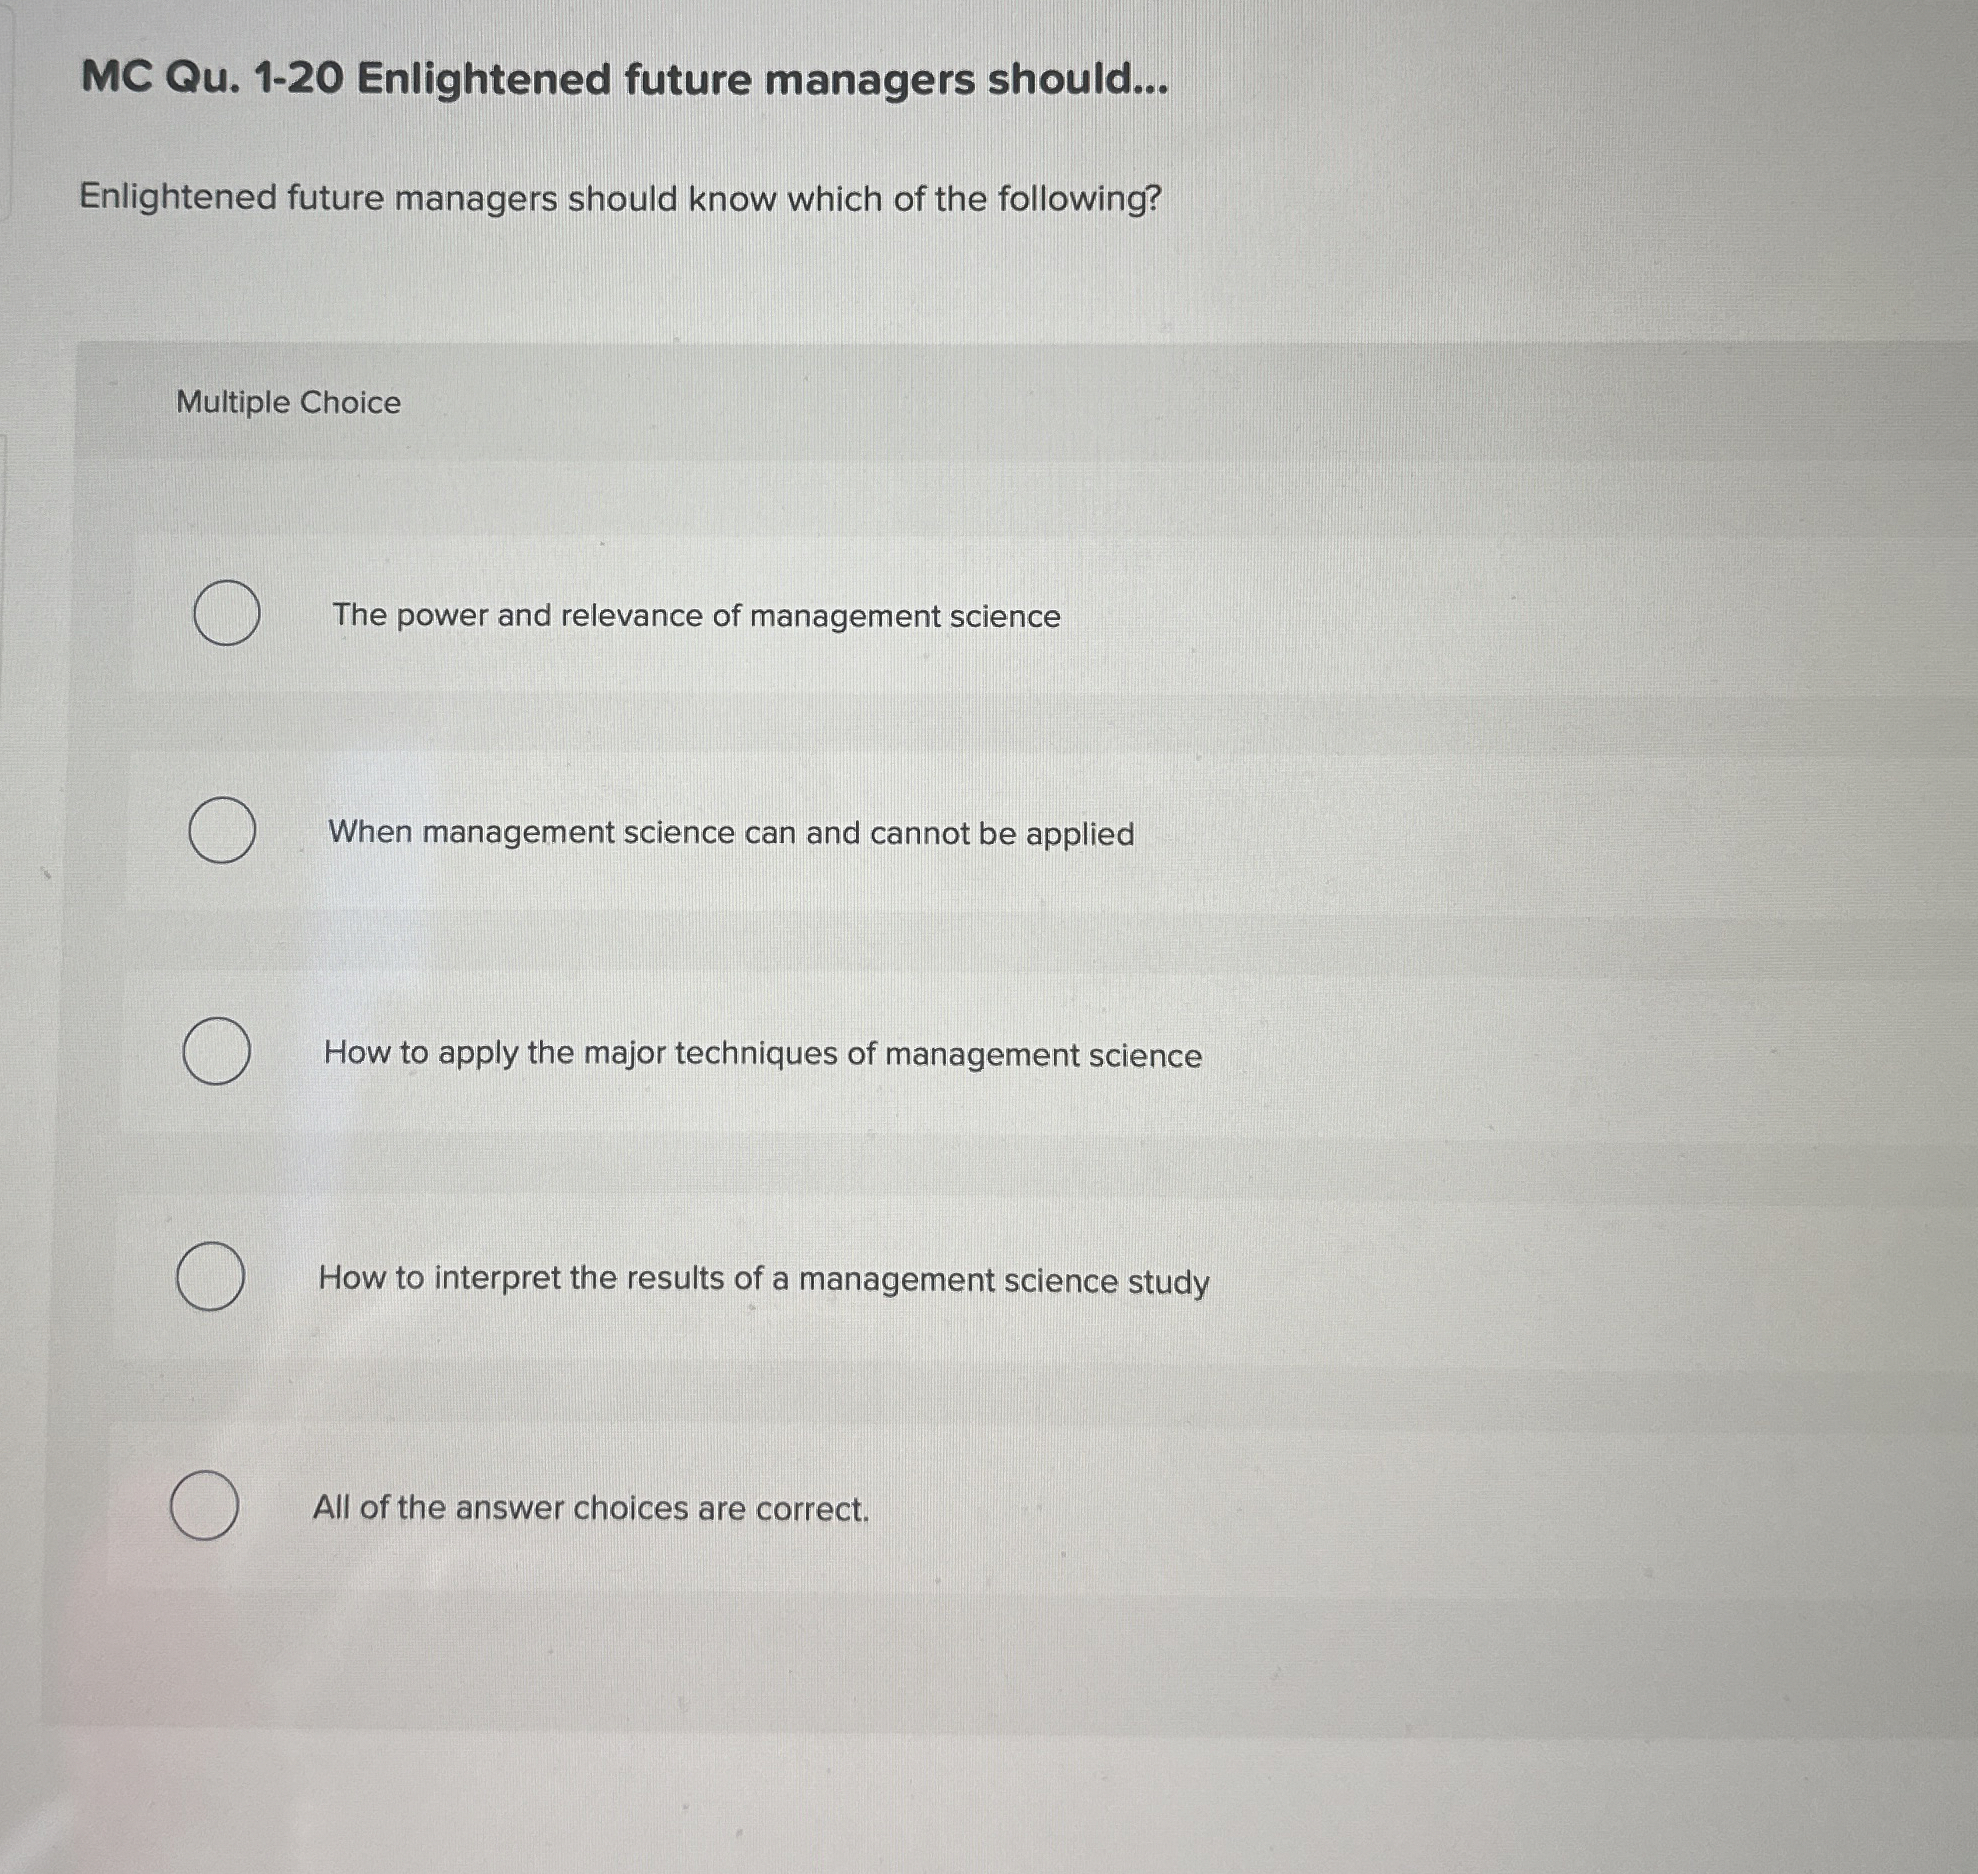Click the text of the fourth answer choice

(x=766, y=1276)
